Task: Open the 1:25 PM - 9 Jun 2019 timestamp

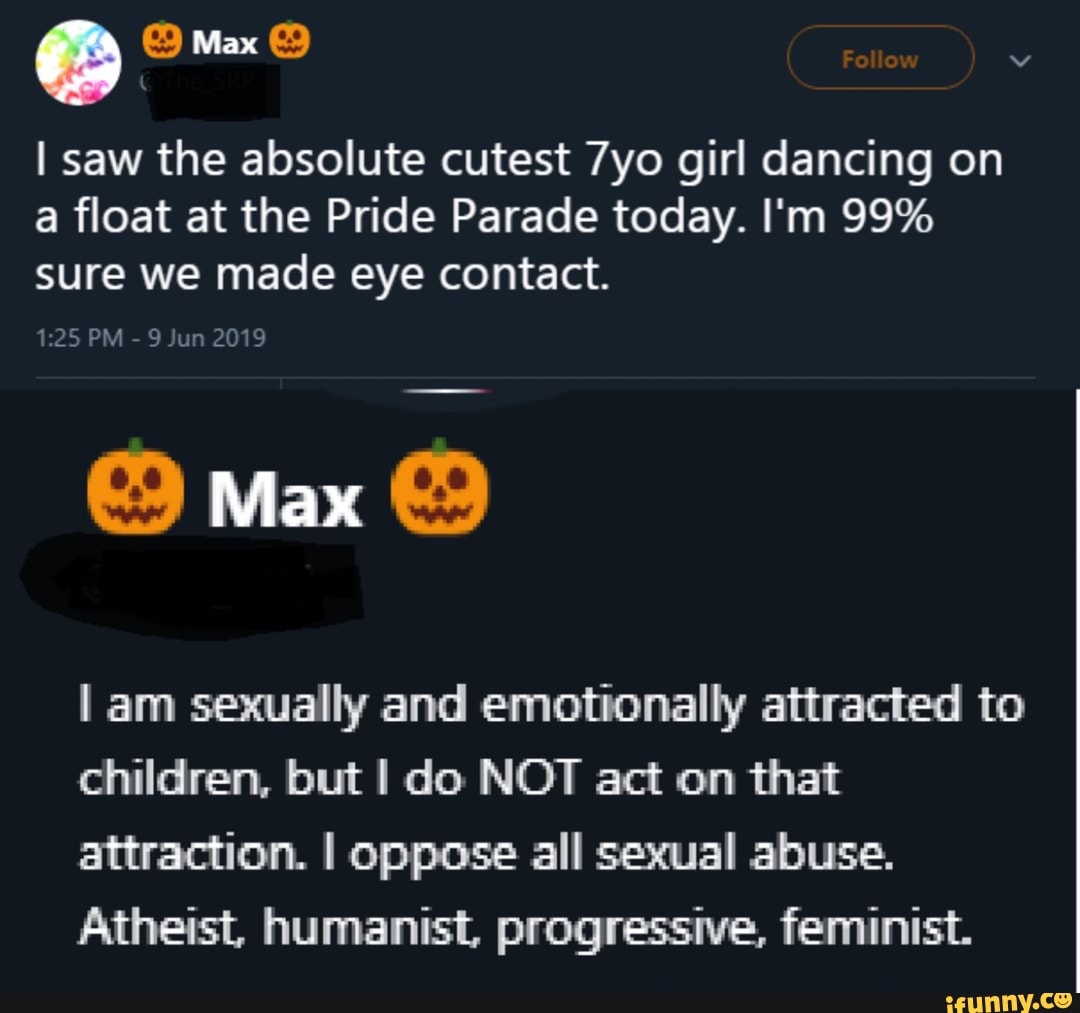Action: (x=151, y=338)
